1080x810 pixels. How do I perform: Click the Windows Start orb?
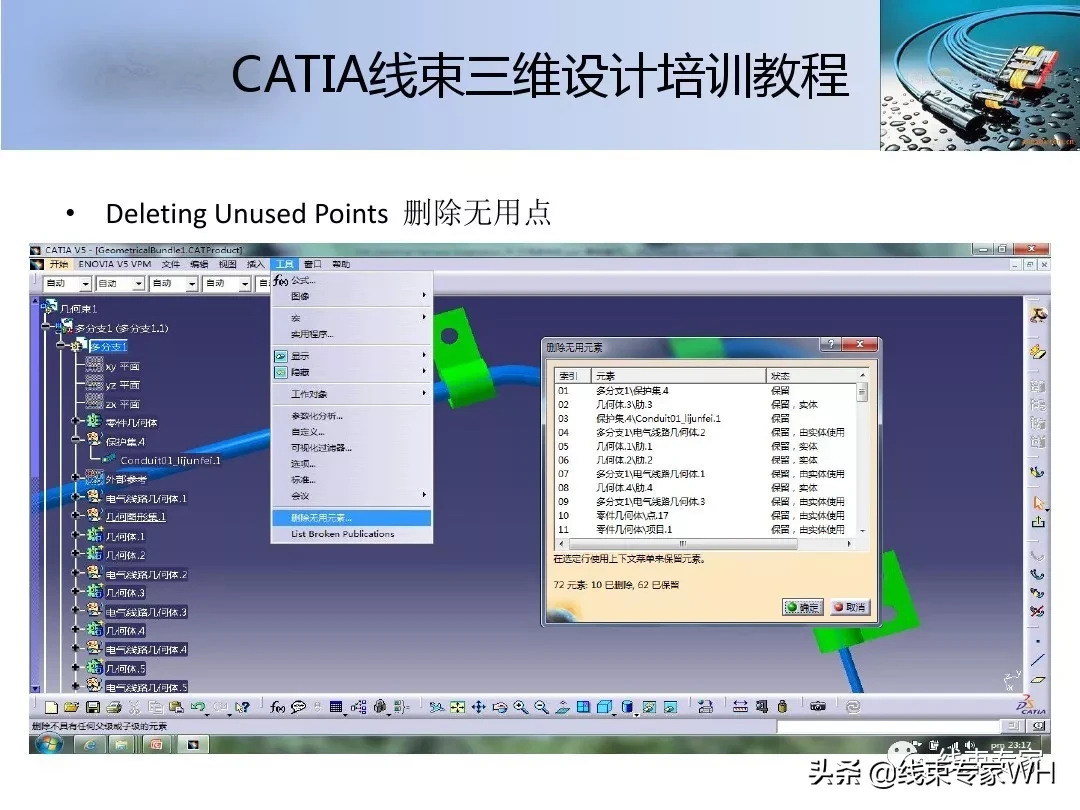[x=49, y=744]
